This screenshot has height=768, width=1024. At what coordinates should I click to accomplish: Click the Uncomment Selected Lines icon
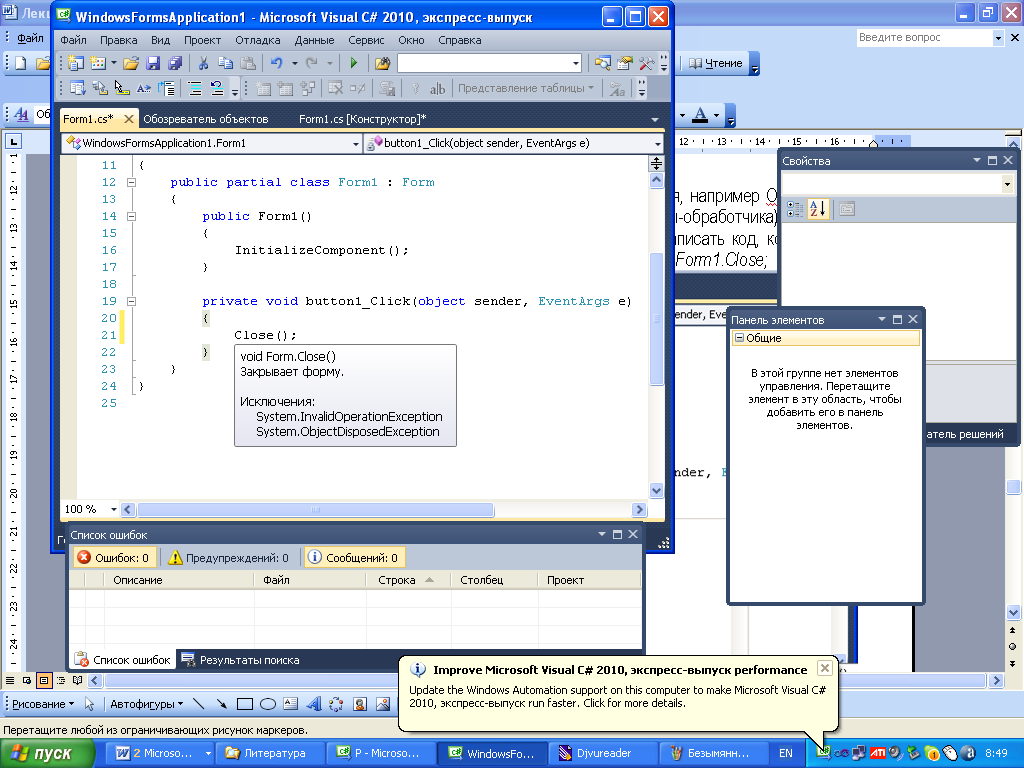(217, 88)
